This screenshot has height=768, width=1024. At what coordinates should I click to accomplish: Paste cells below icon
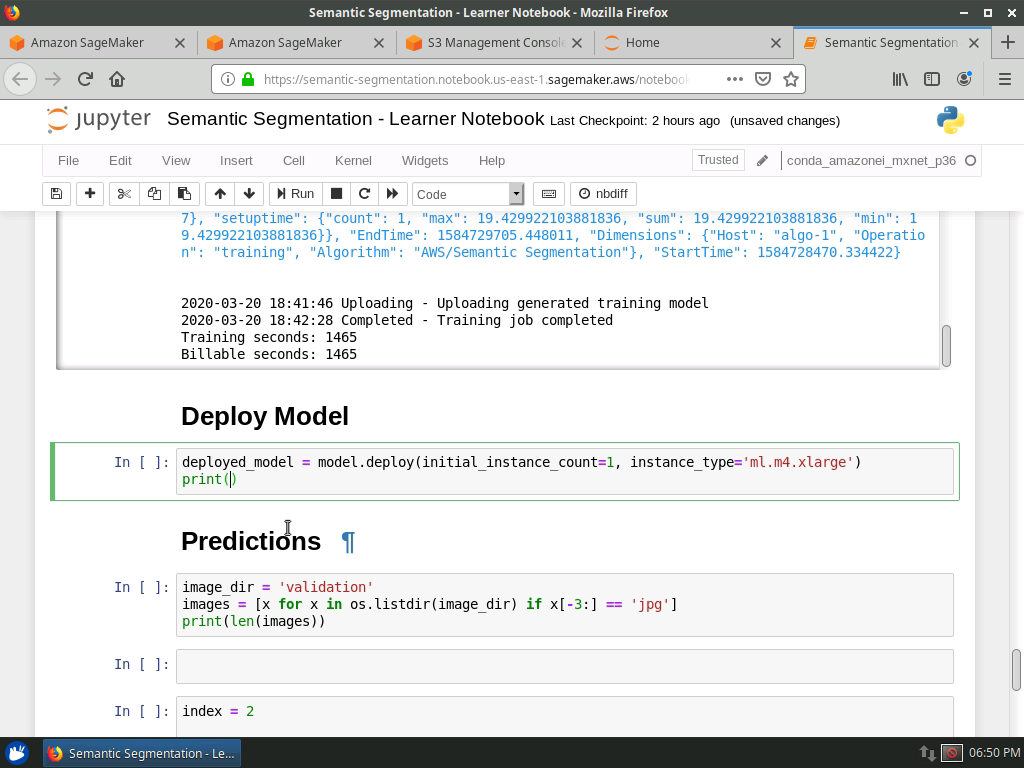(184, 194)
